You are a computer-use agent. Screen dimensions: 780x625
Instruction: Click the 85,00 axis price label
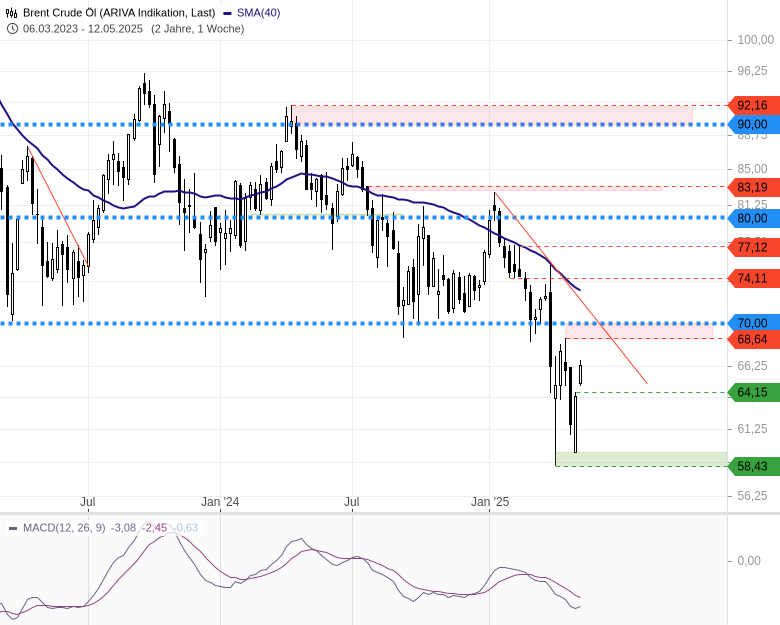[752, 169]
